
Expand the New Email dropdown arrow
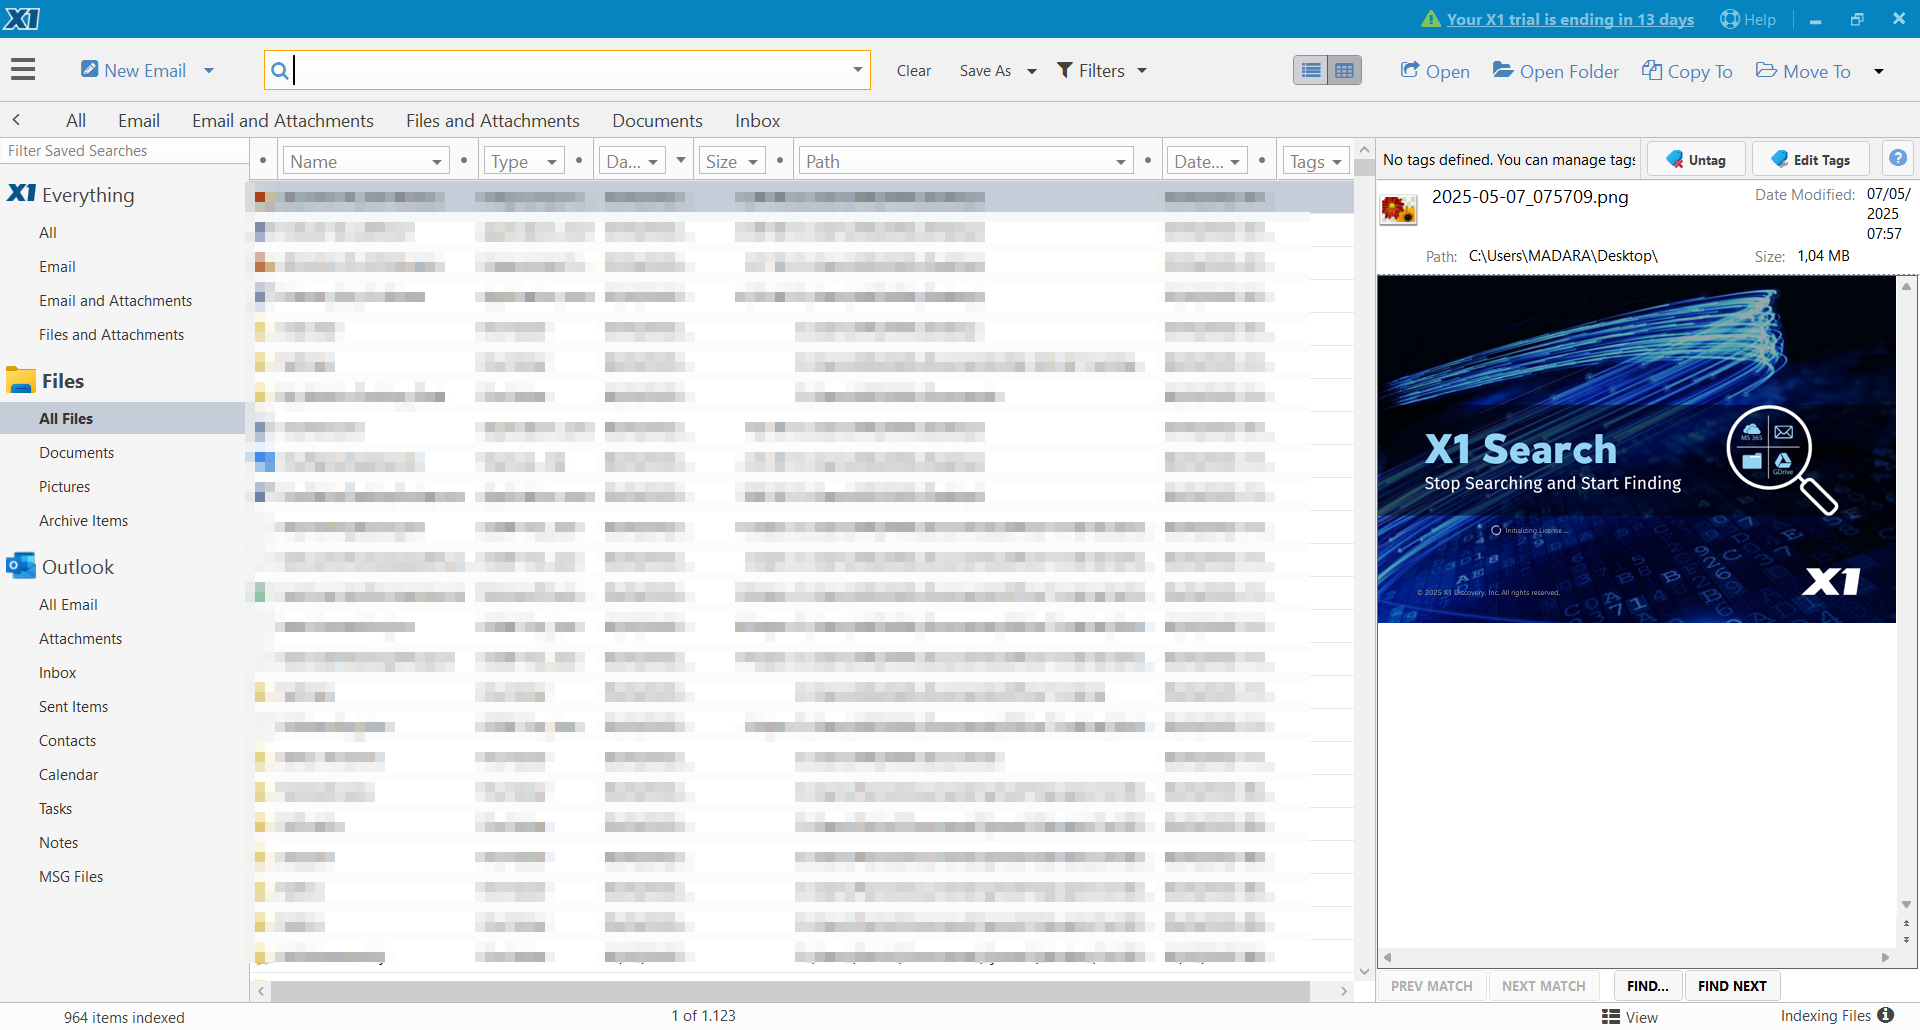(x=209, y=70)
